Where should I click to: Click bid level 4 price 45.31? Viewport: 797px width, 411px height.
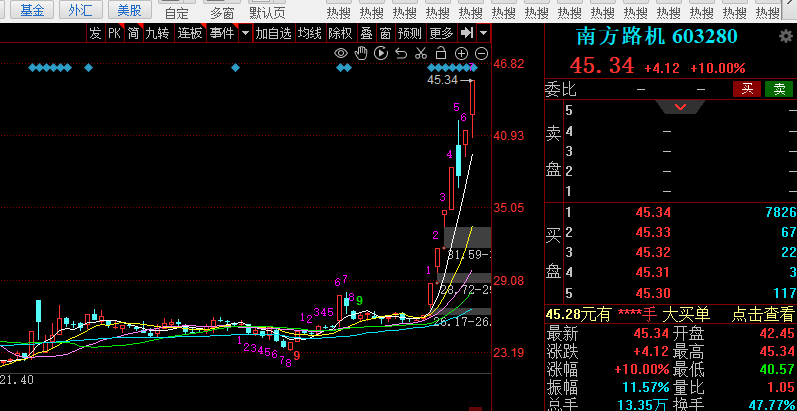pyautogui.click(x=653, y=273)
